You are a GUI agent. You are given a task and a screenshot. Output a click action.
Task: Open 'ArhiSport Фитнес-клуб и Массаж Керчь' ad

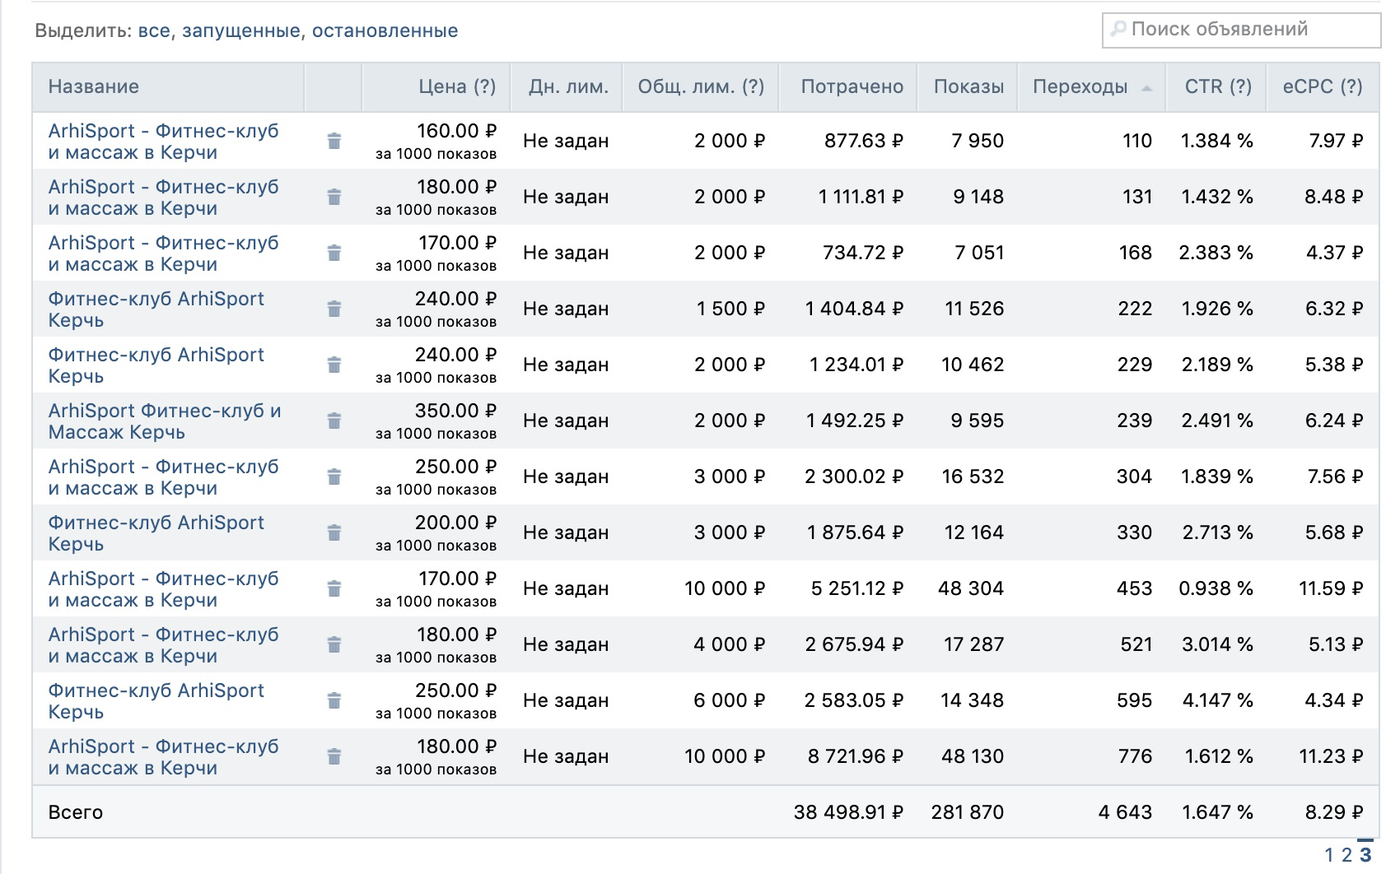pos(165,422)
